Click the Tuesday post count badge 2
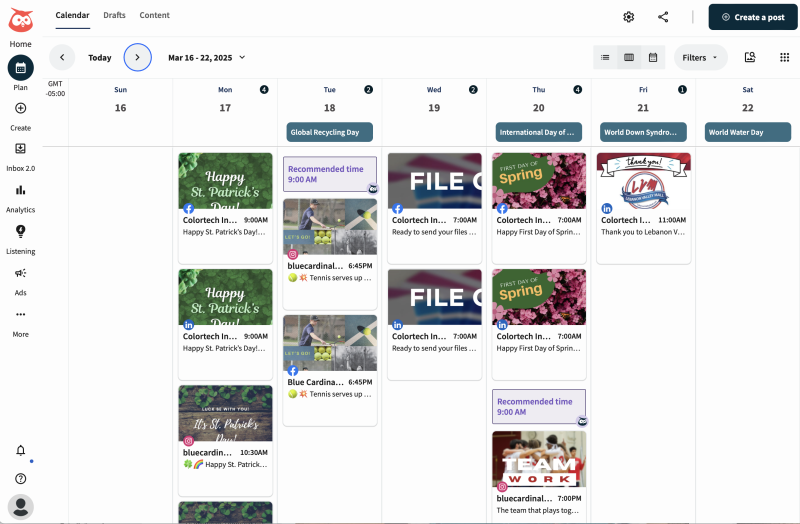The width and height of the screenshot is (800, 524). point(368,90)
